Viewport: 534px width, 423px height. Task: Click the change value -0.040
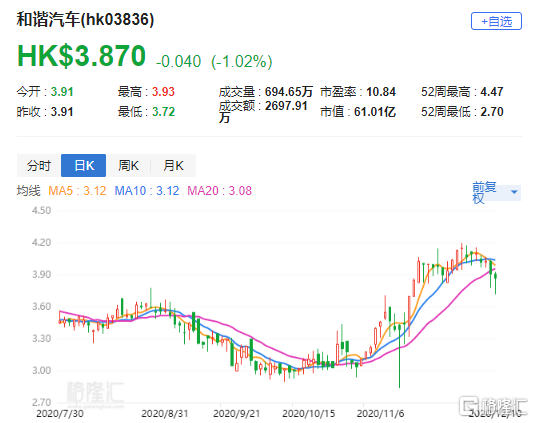[178, 62]
